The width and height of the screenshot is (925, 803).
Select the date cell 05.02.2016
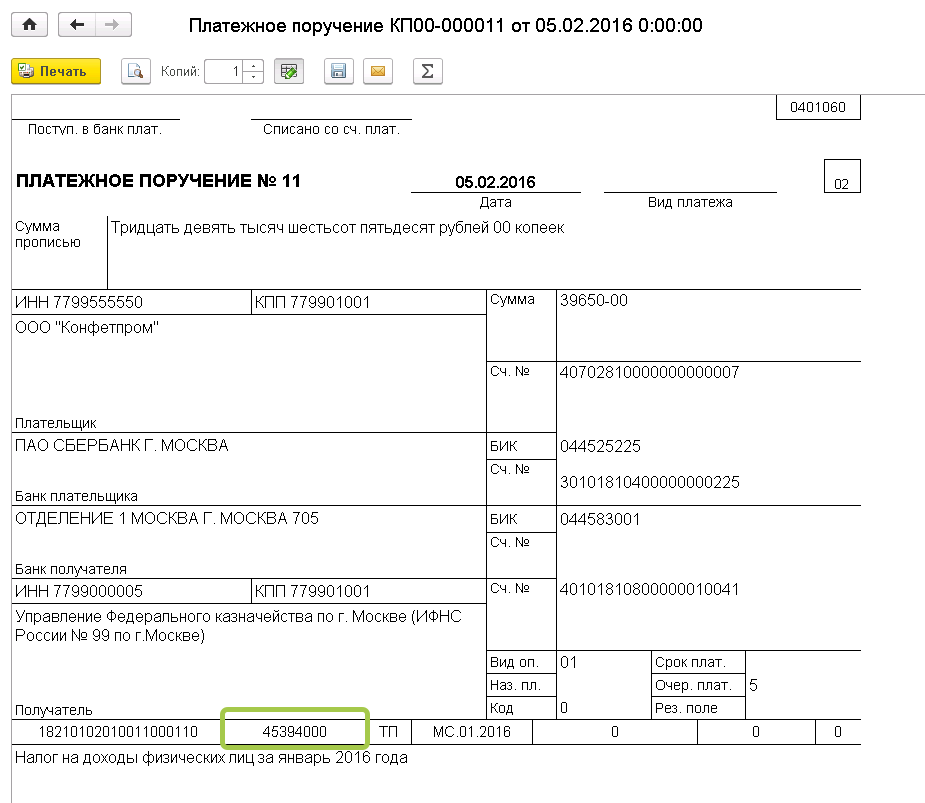coord(495,182)
